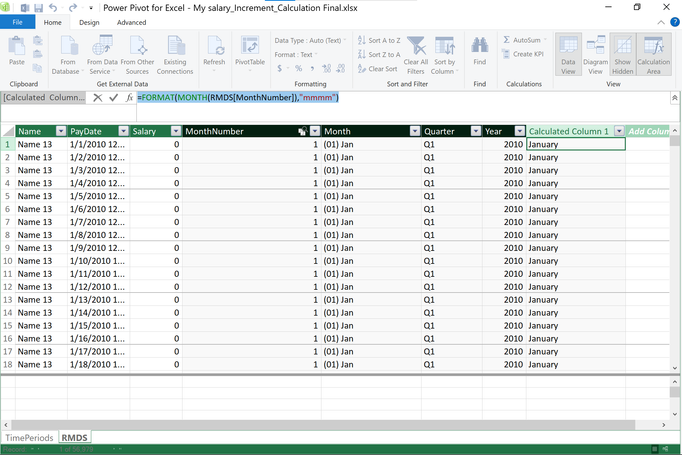Open PayDate column filter dropdown
The height and width of the screenshot is (455, 682).
coord(124,131)
